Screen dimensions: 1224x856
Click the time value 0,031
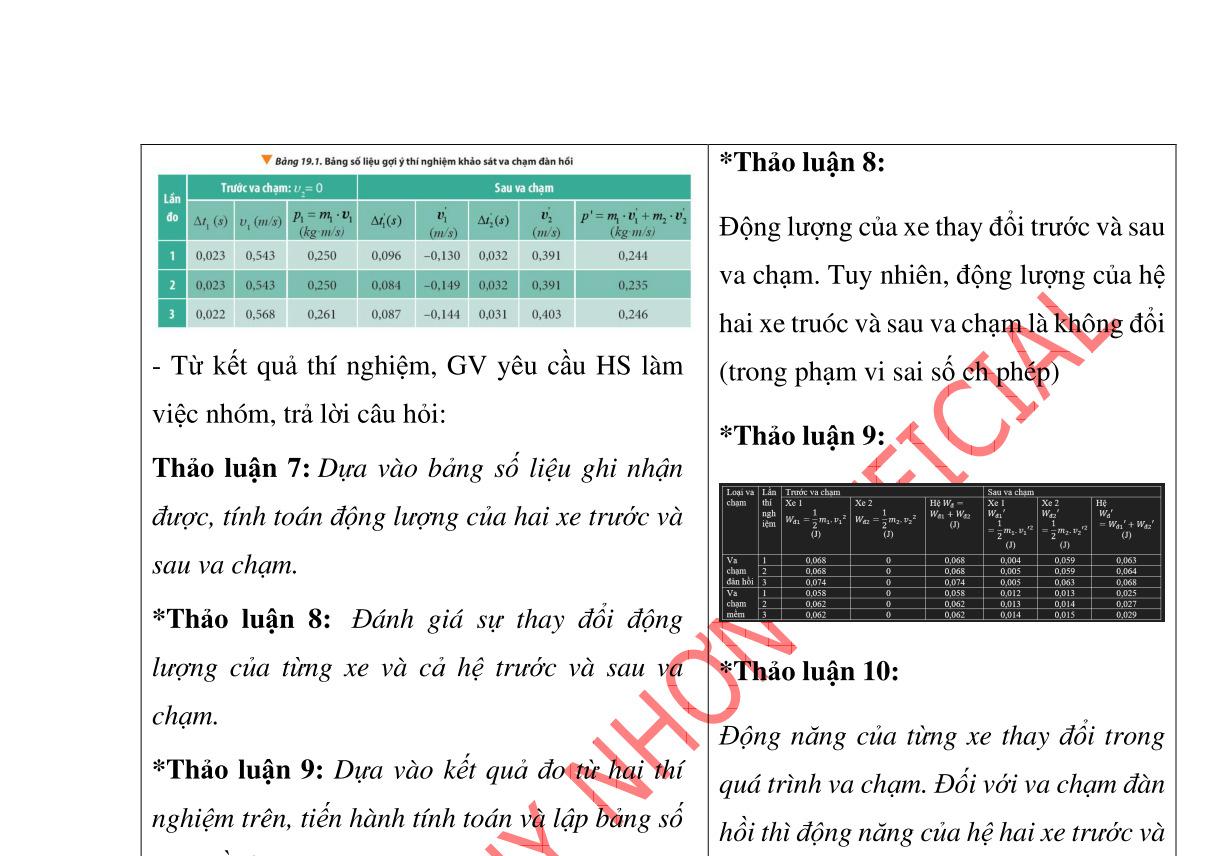click(x=492, y=314)
